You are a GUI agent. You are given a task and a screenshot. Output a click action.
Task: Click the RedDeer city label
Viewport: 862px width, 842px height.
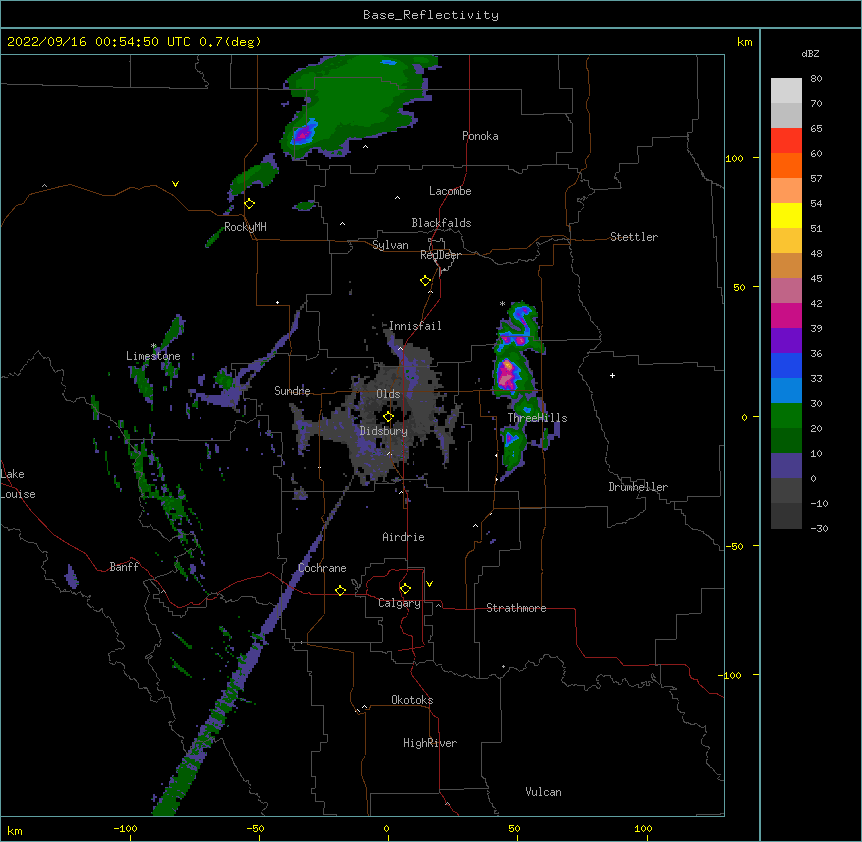click(x=440, y=255)
